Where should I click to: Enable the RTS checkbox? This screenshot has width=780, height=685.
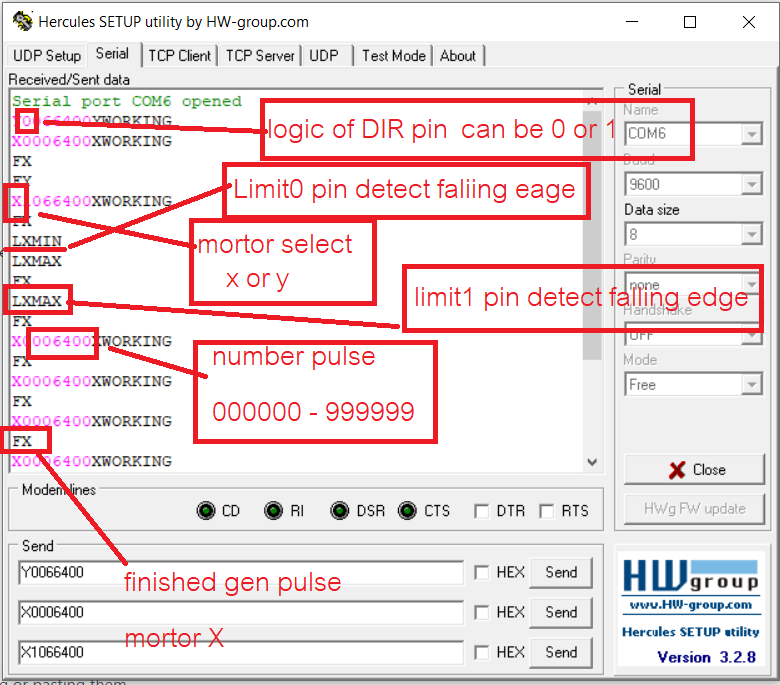click(547, 511)
